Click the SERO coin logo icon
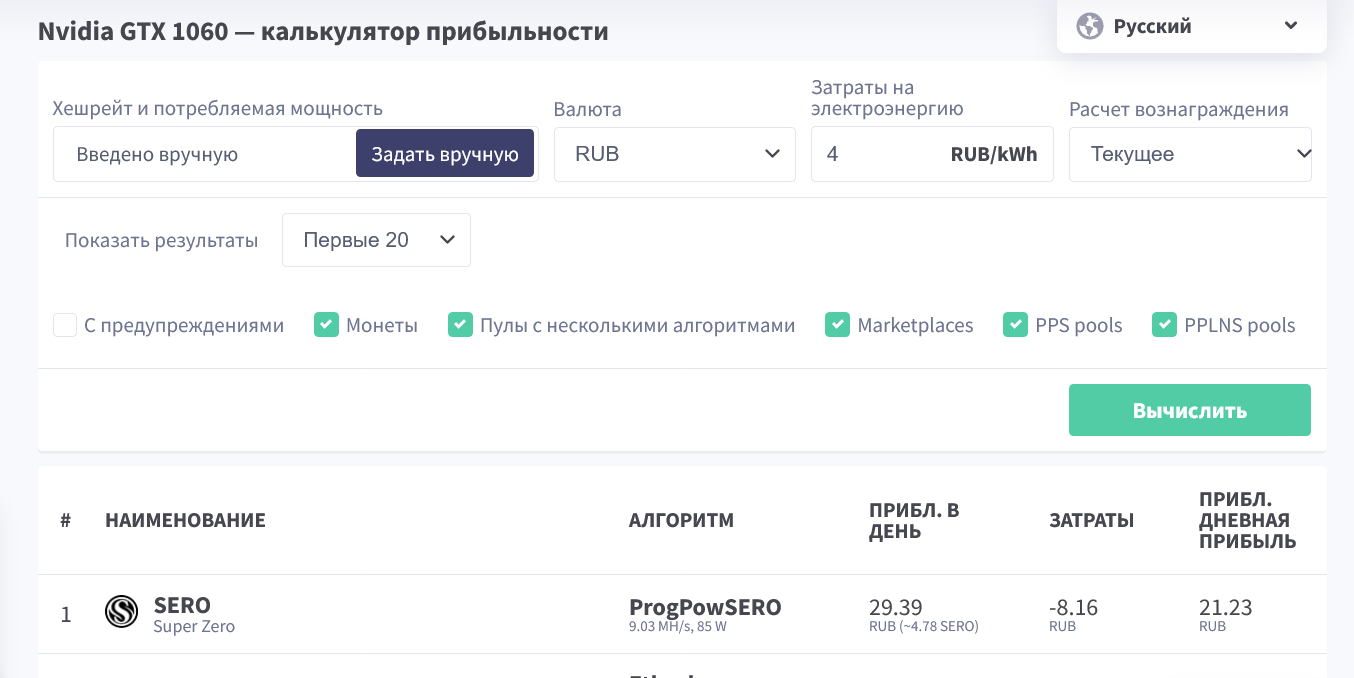The image size is (1354, 678). (x=122, y=612)
